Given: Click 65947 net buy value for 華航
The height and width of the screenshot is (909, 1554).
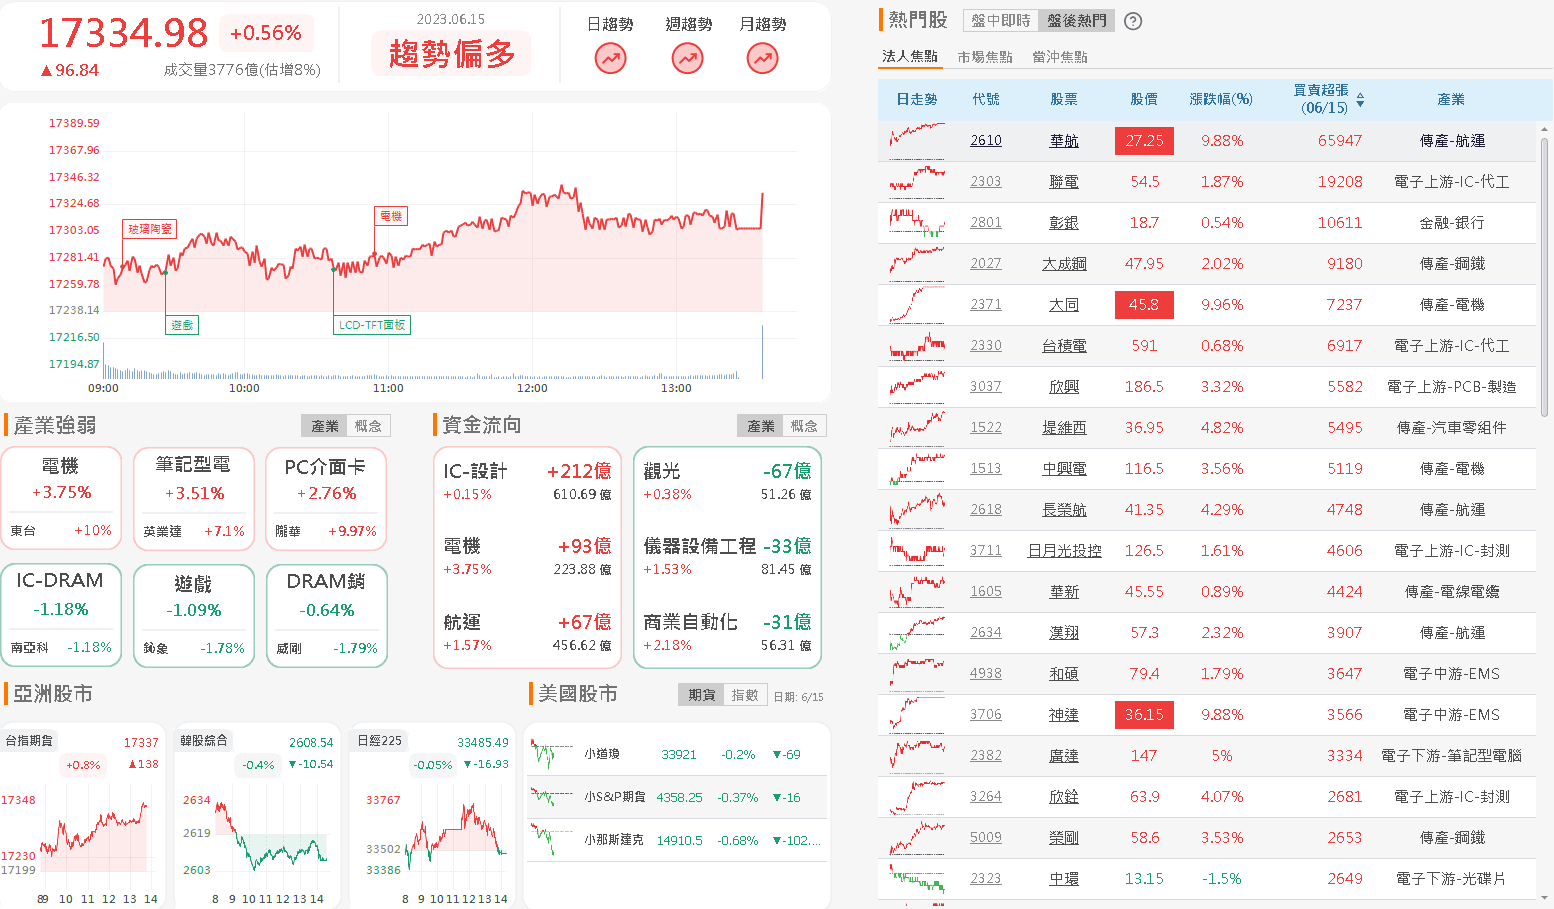Looking at the screenshot, I should [x=1340, y=141].
